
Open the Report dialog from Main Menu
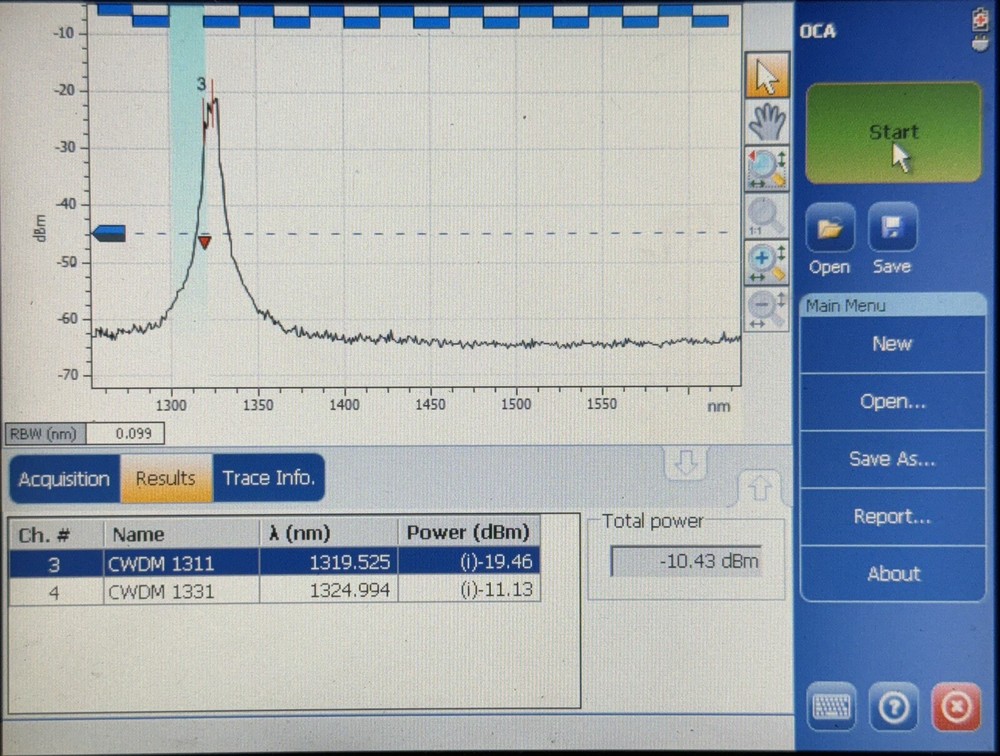[x=893, y=515]
